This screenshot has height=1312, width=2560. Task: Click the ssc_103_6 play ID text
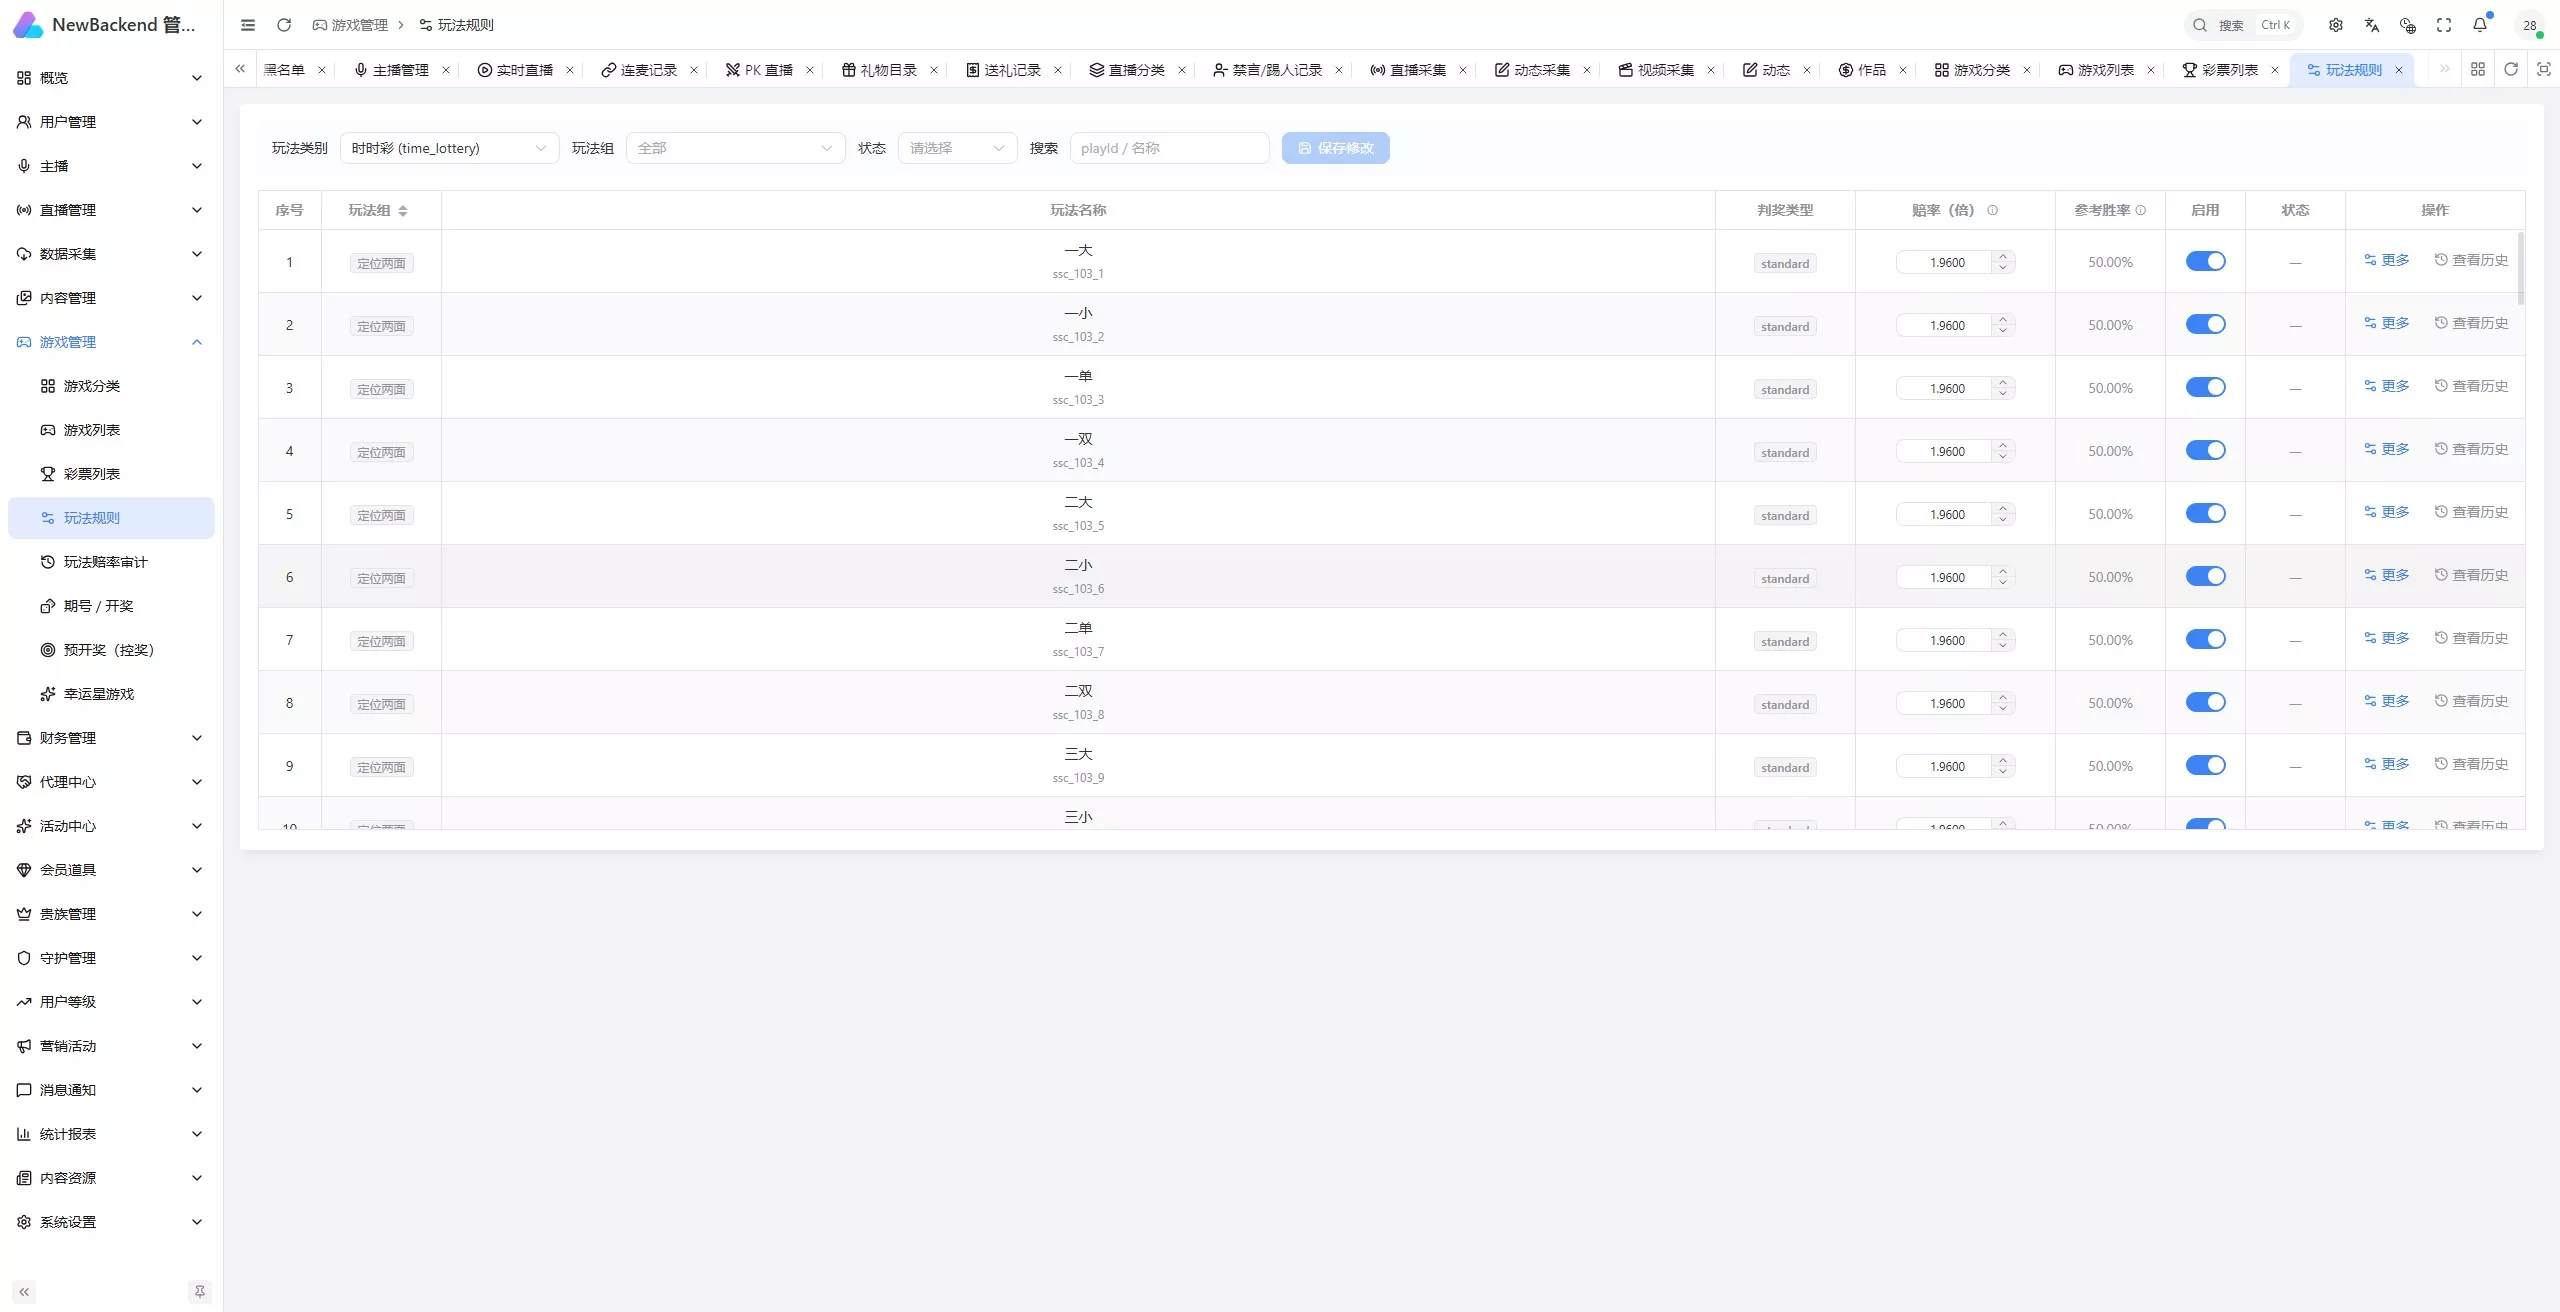pyautogui.click(x=1078, y=589)
